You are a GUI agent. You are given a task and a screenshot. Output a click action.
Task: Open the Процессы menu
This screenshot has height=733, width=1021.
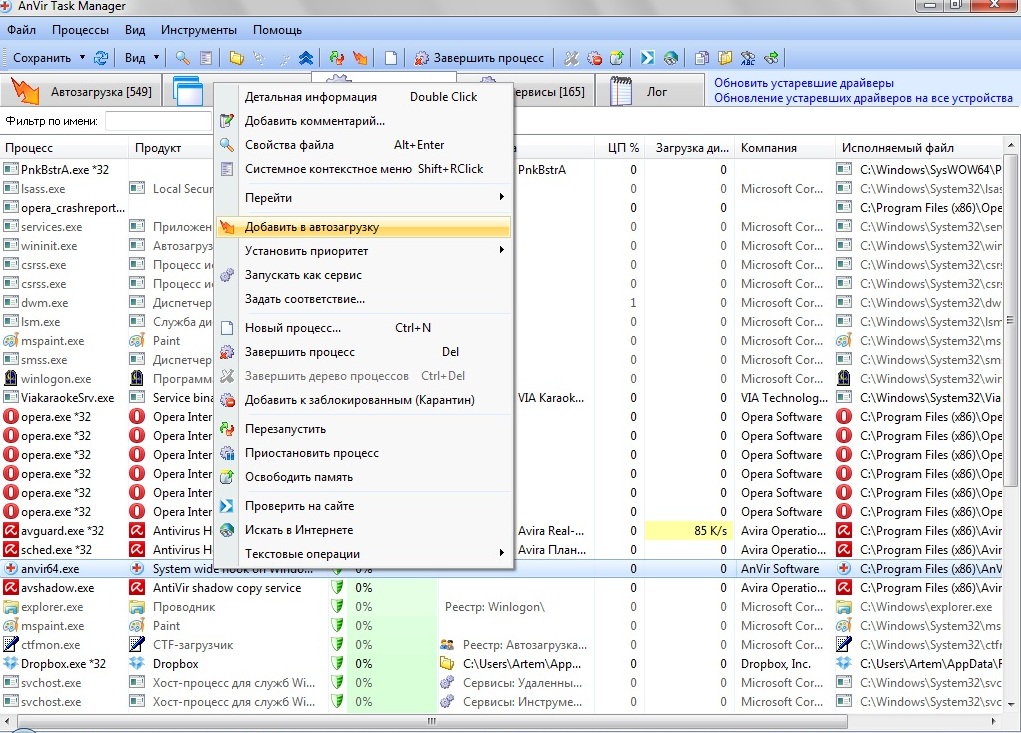click(80, 30)
